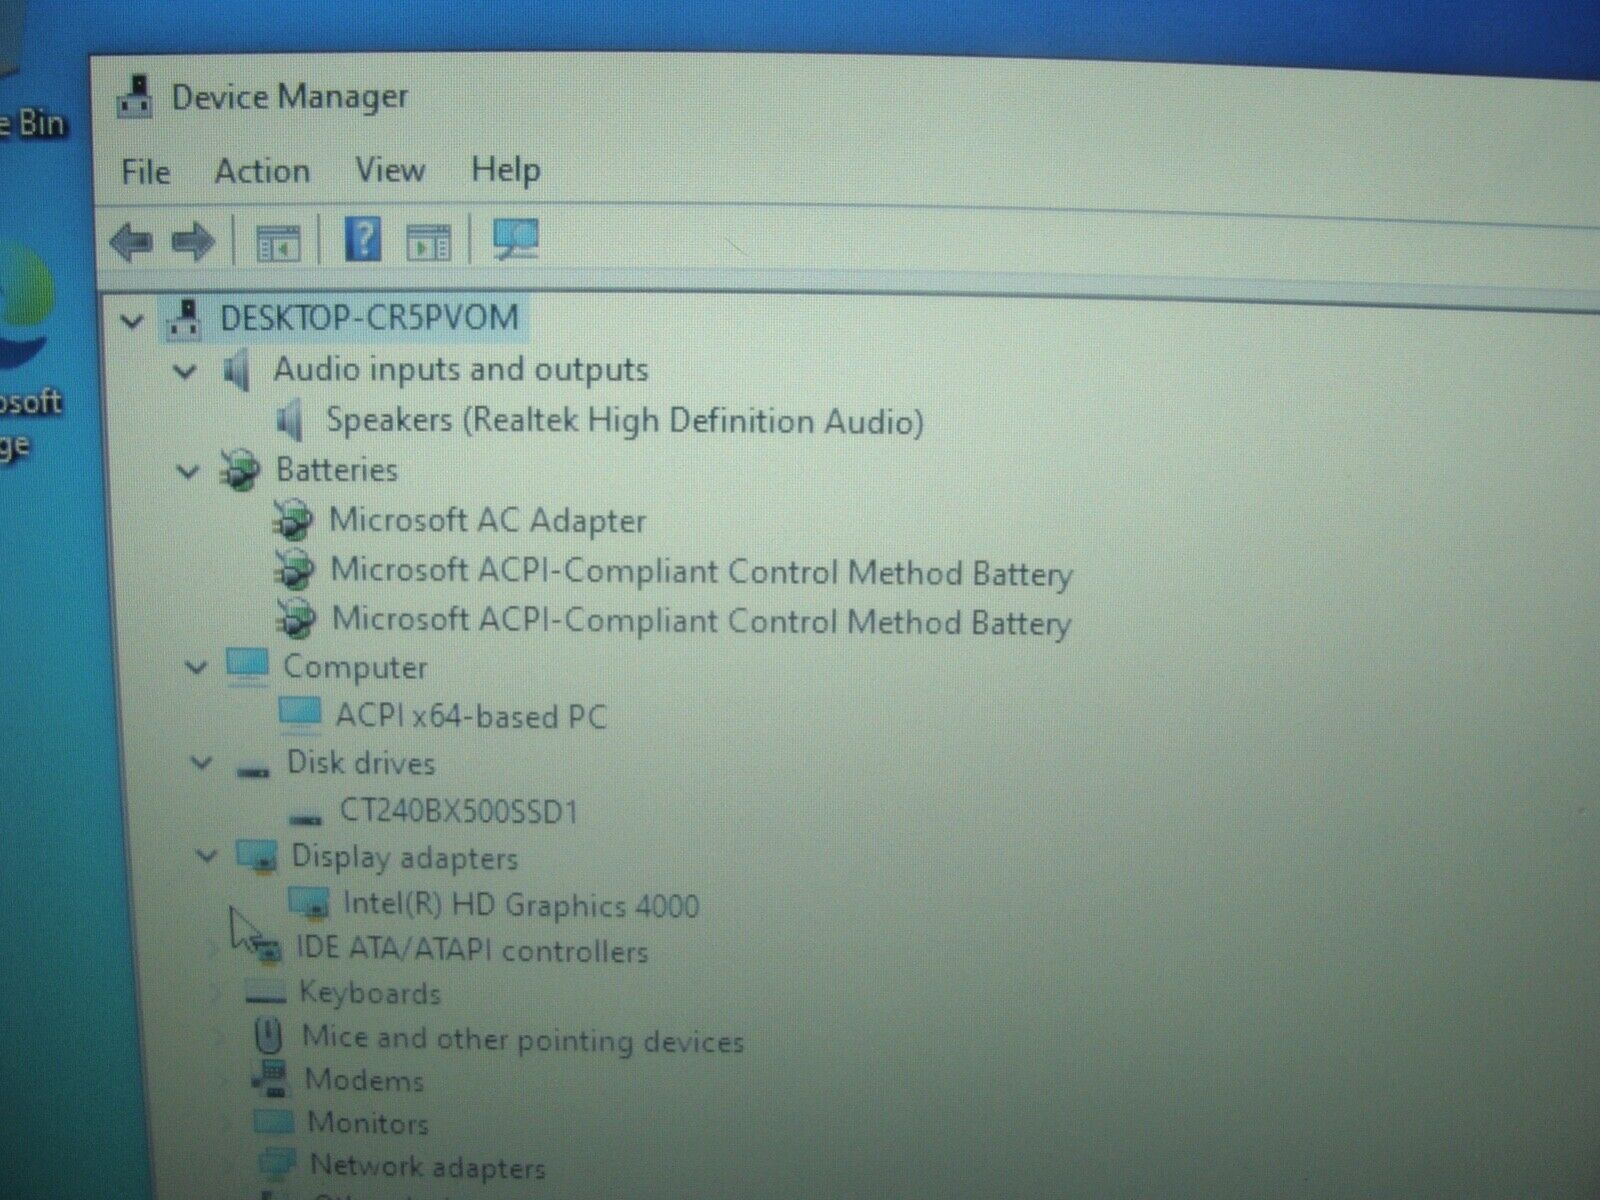Click the Mice and other pointing devices icon
The height and width of the screenshot is (1200, 1600).
click(267, 1036)
